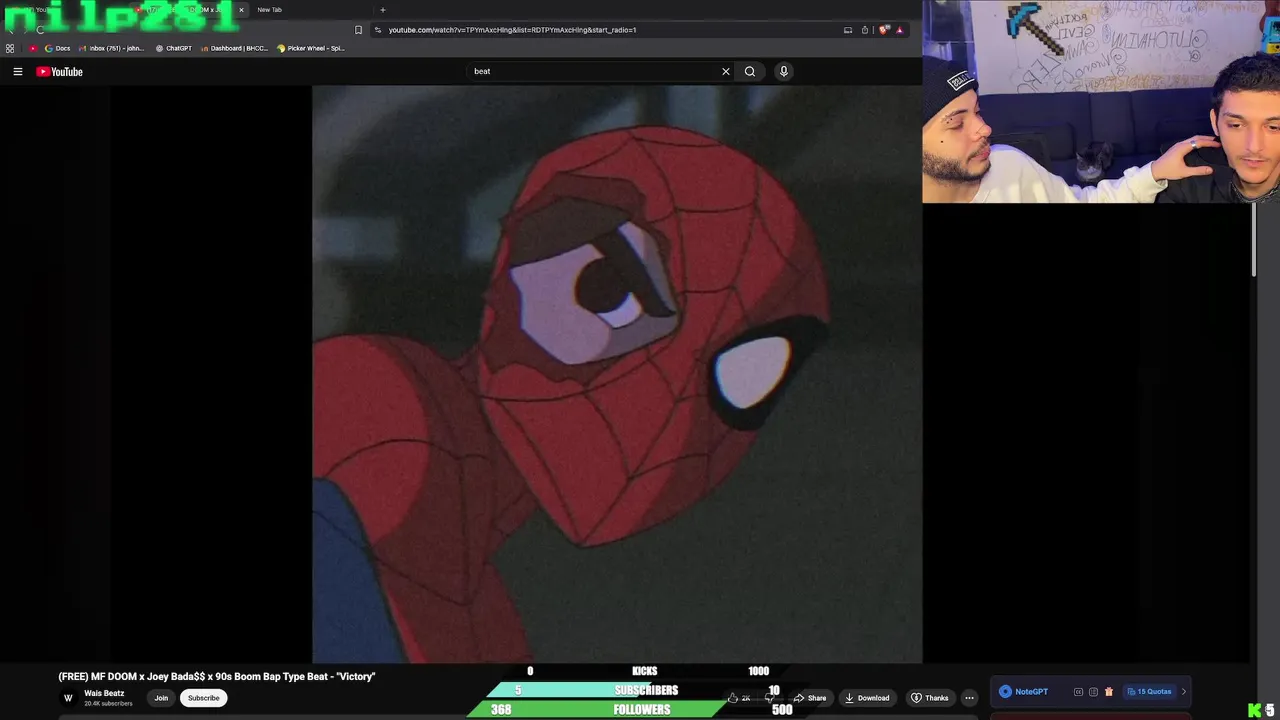
Task: Start voice search with the microphone icon
Action: (784, 71)
